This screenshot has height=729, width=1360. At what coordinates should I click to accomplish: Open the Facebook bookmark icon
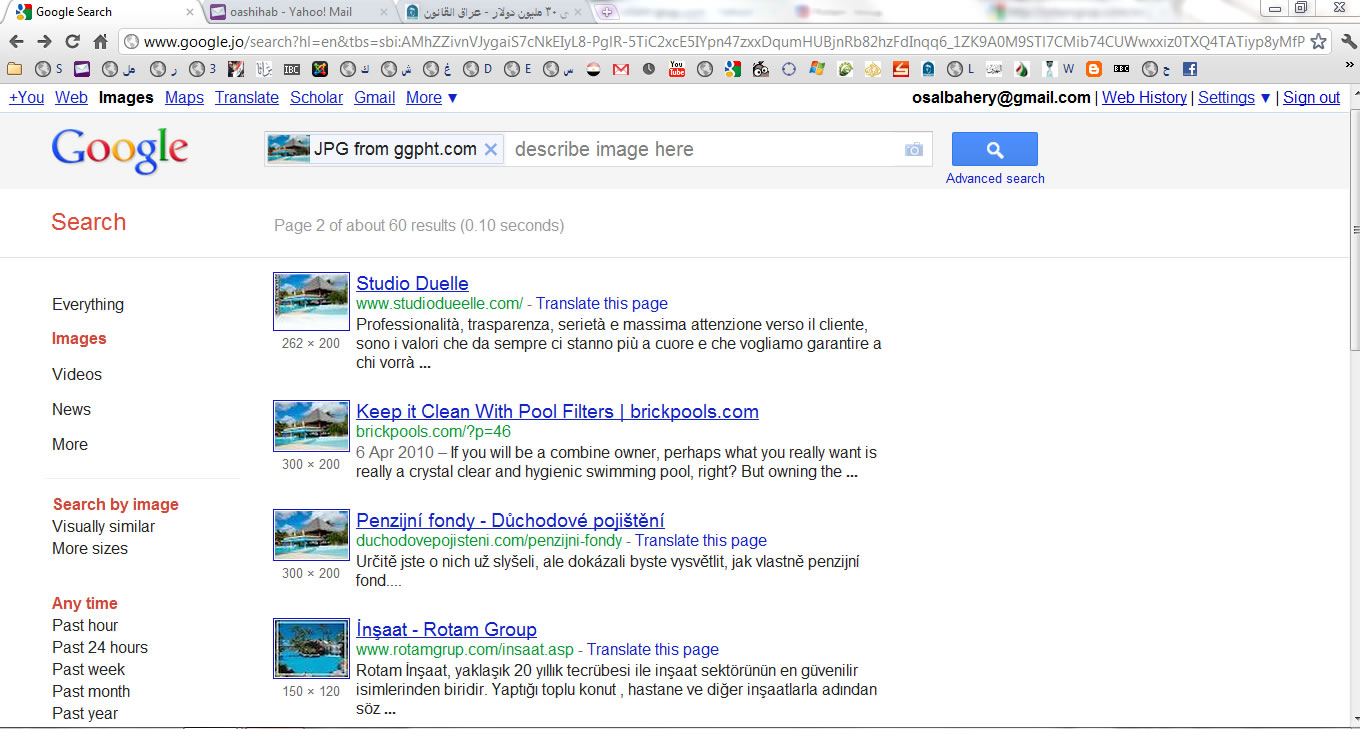(1189, 69)
